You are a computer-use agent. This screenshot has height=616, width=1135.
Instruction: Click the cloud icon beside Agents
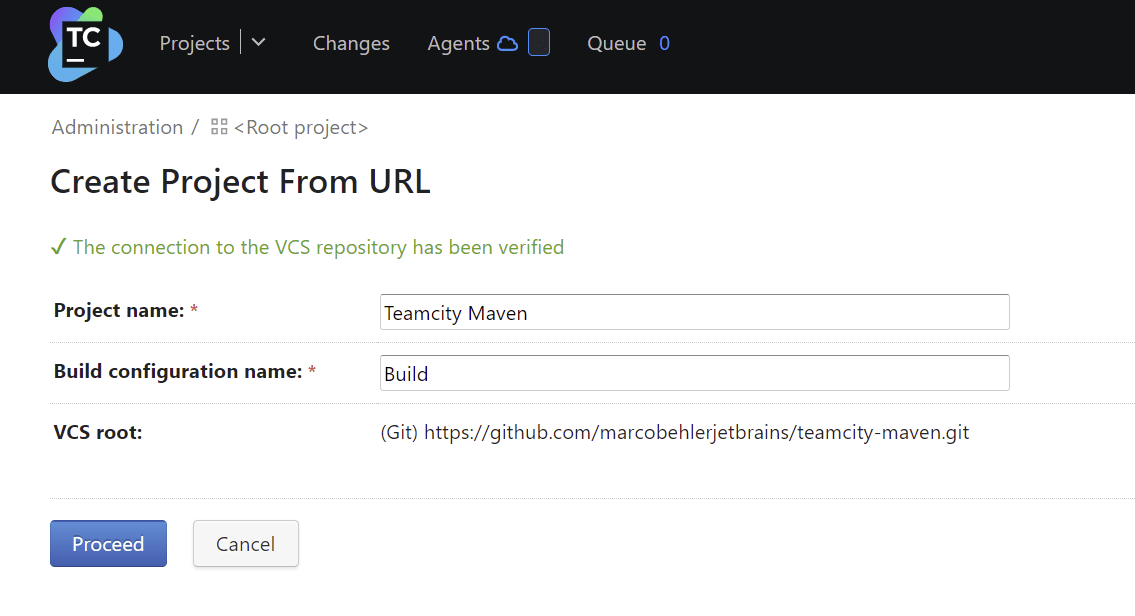click(508, 43)
